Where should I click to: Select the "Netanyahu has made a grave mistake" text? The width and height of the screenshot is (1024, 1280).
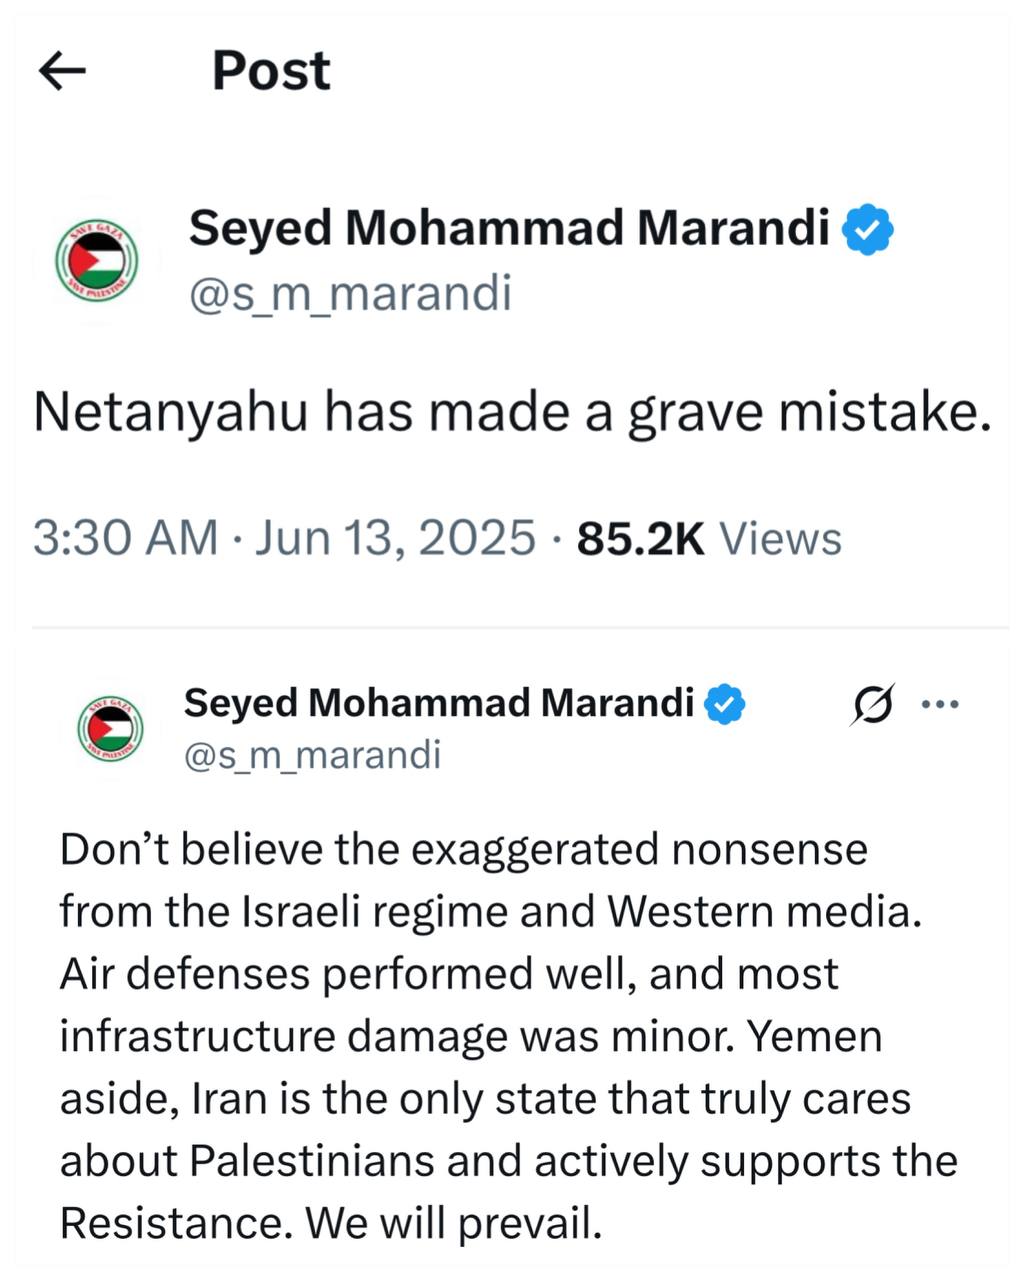coord(512,413)
